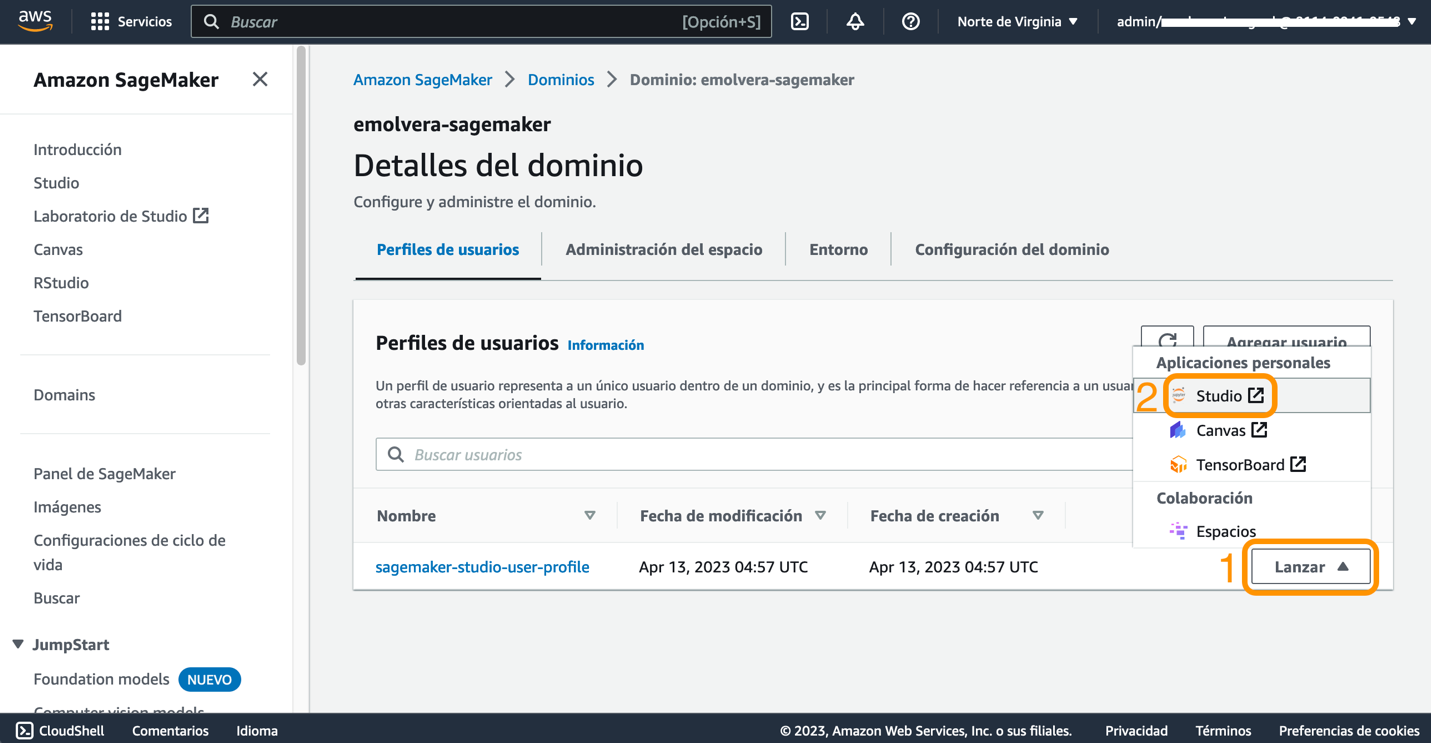Viewport: 1431px width, 743px height.
Task: Open TensorBoard in the sidebar
Action: click(78, 316)
